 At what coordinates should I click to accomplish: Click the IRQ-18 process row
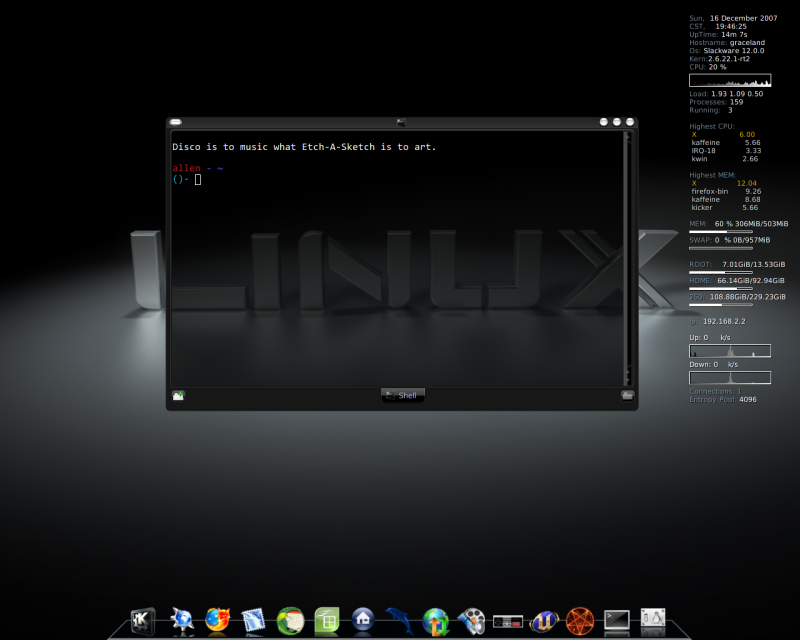click(726, 151)
